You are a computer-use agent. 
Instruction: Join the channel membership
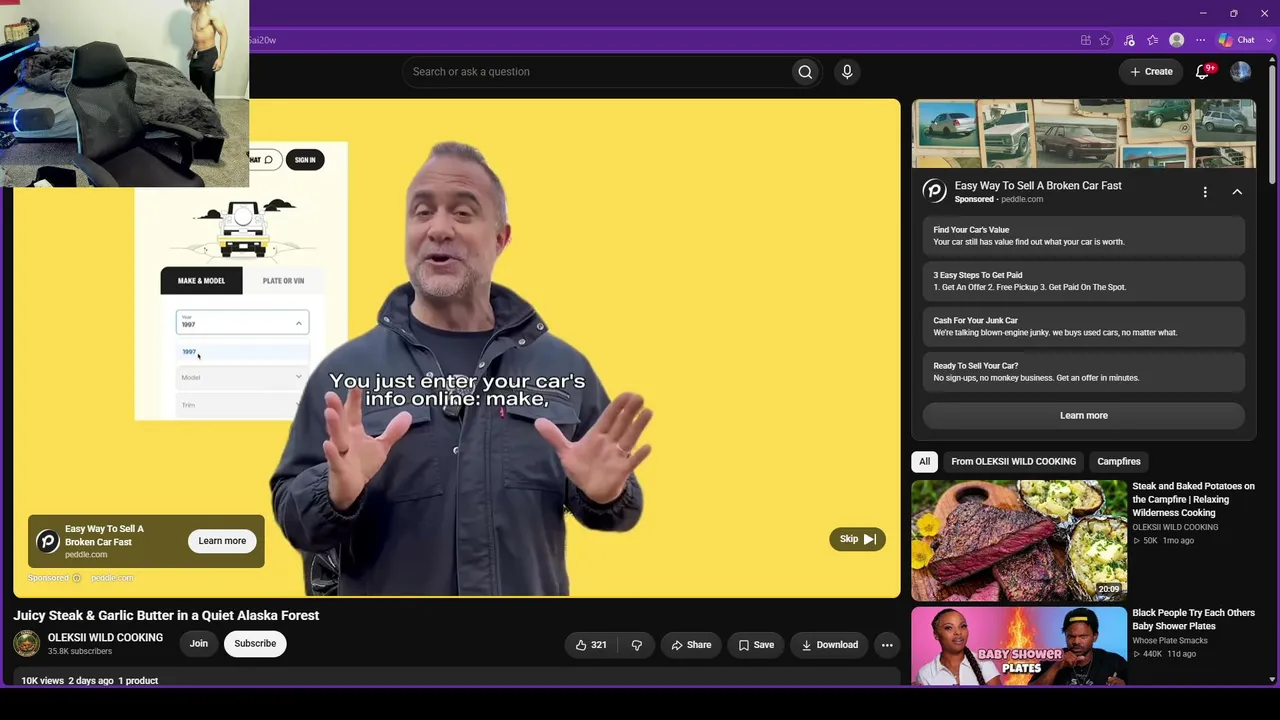click(199, 644)
